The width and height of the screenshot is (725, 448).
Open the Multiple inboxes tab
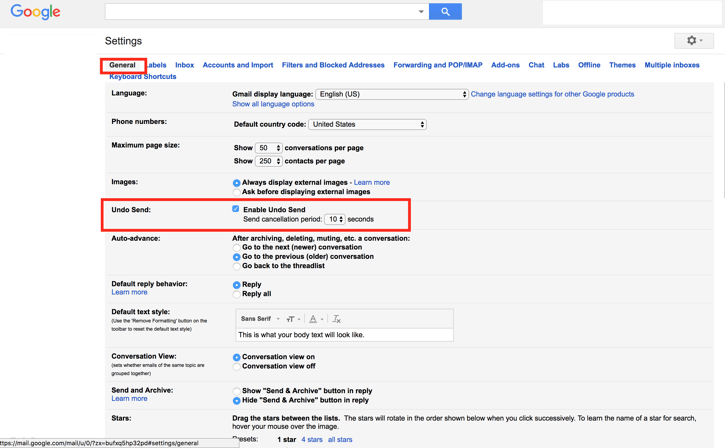672,65
